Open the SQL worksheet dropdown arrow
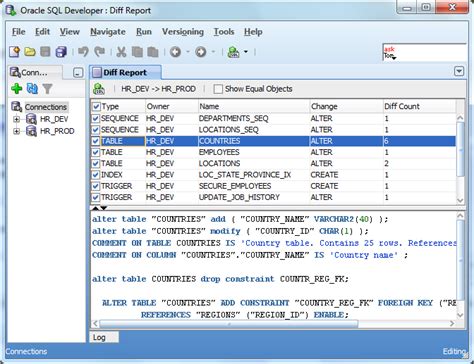The image size is (474, 364). pyautogui.click(x=246, y=52)
